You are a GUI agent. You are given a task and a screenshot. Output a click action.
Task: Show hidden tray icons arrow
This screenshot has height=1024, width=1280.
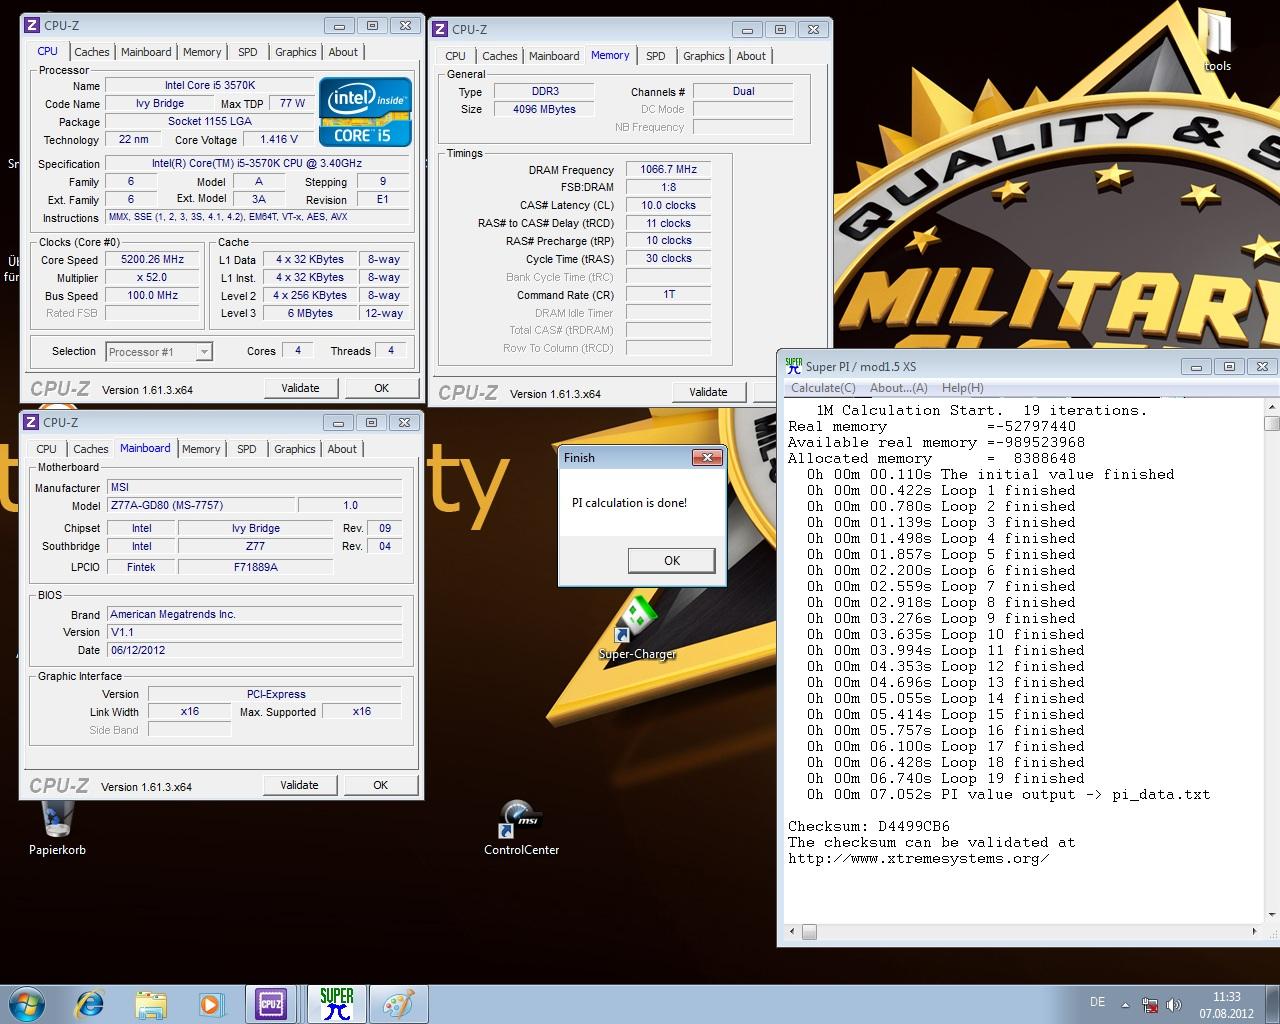[x=1126, y=1004]
